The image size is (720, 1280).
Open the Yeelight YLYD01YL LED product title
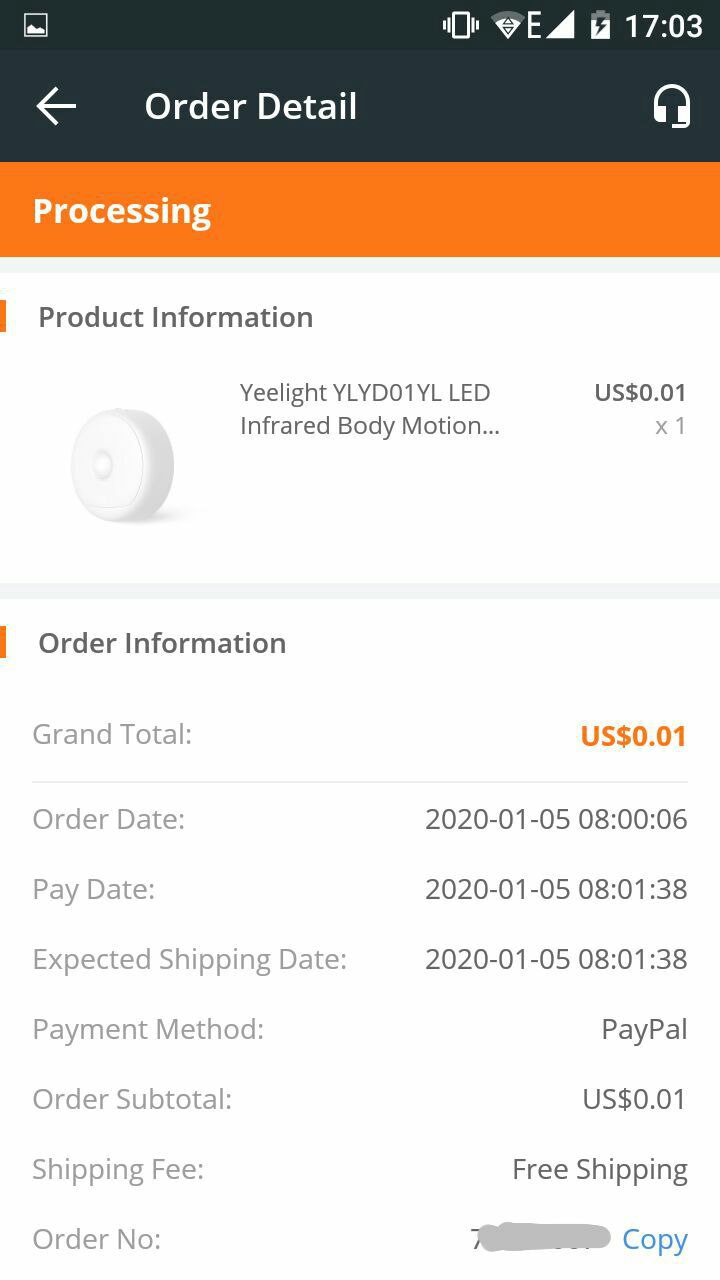370,409
